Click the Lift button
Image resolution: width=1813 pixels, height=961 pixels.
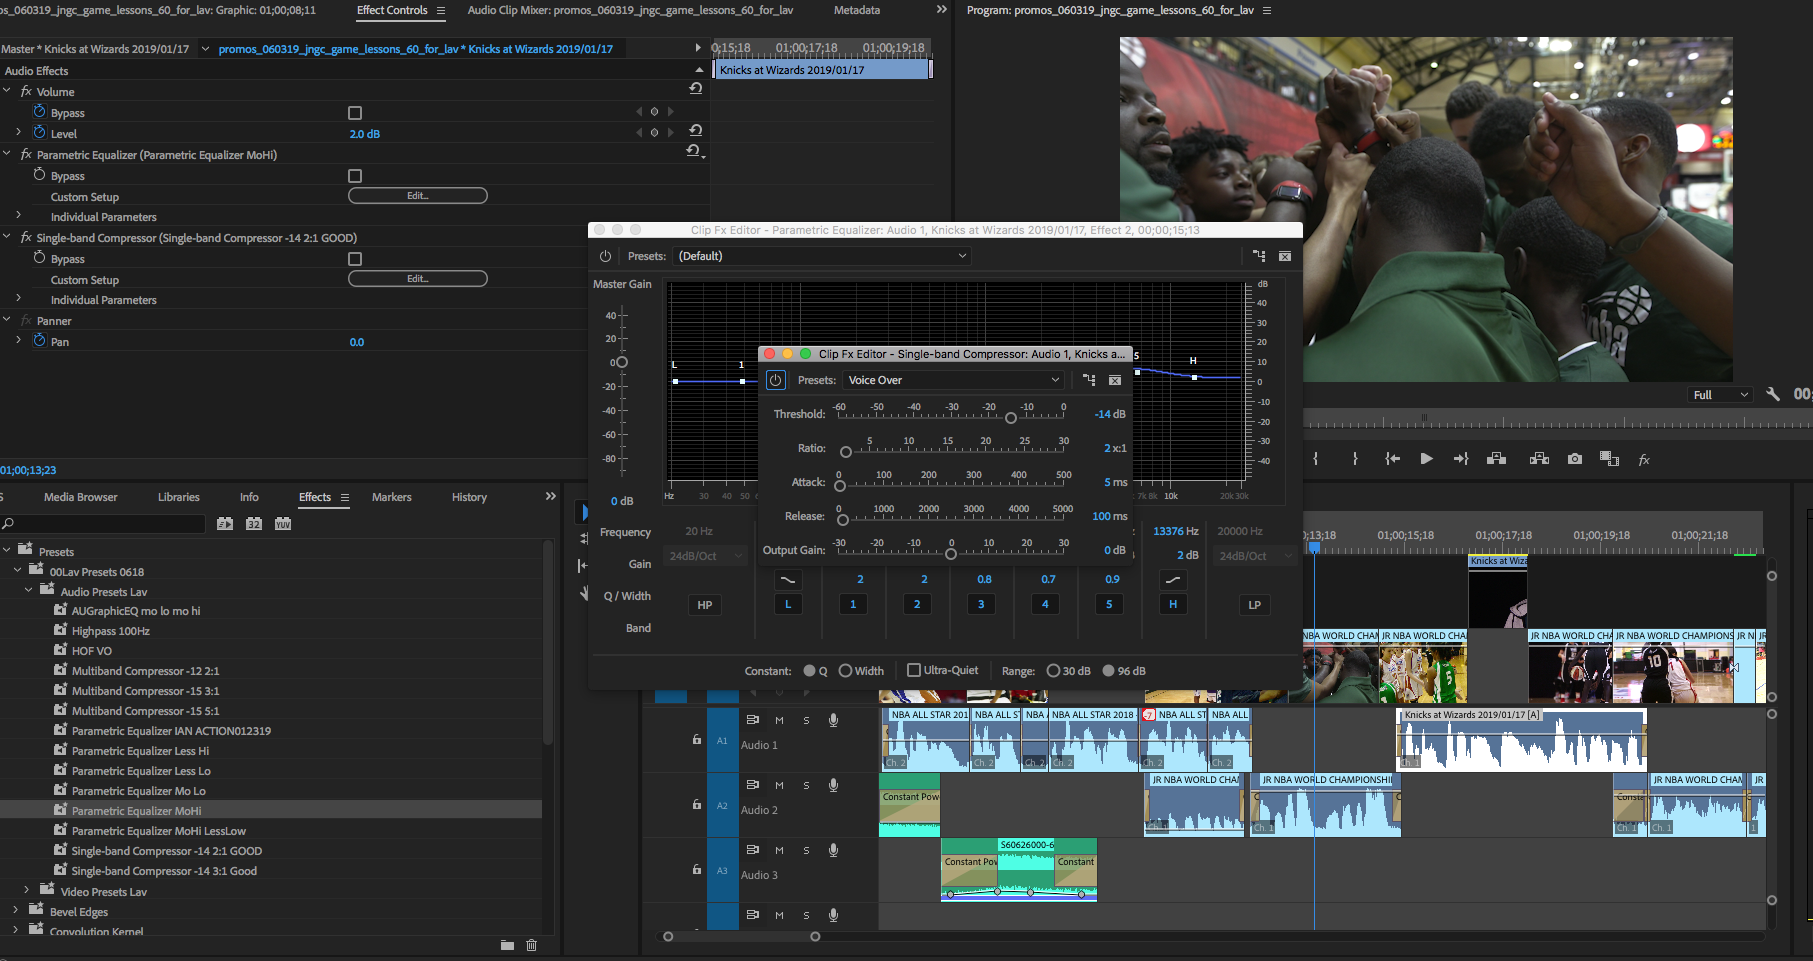(1497, 459)
